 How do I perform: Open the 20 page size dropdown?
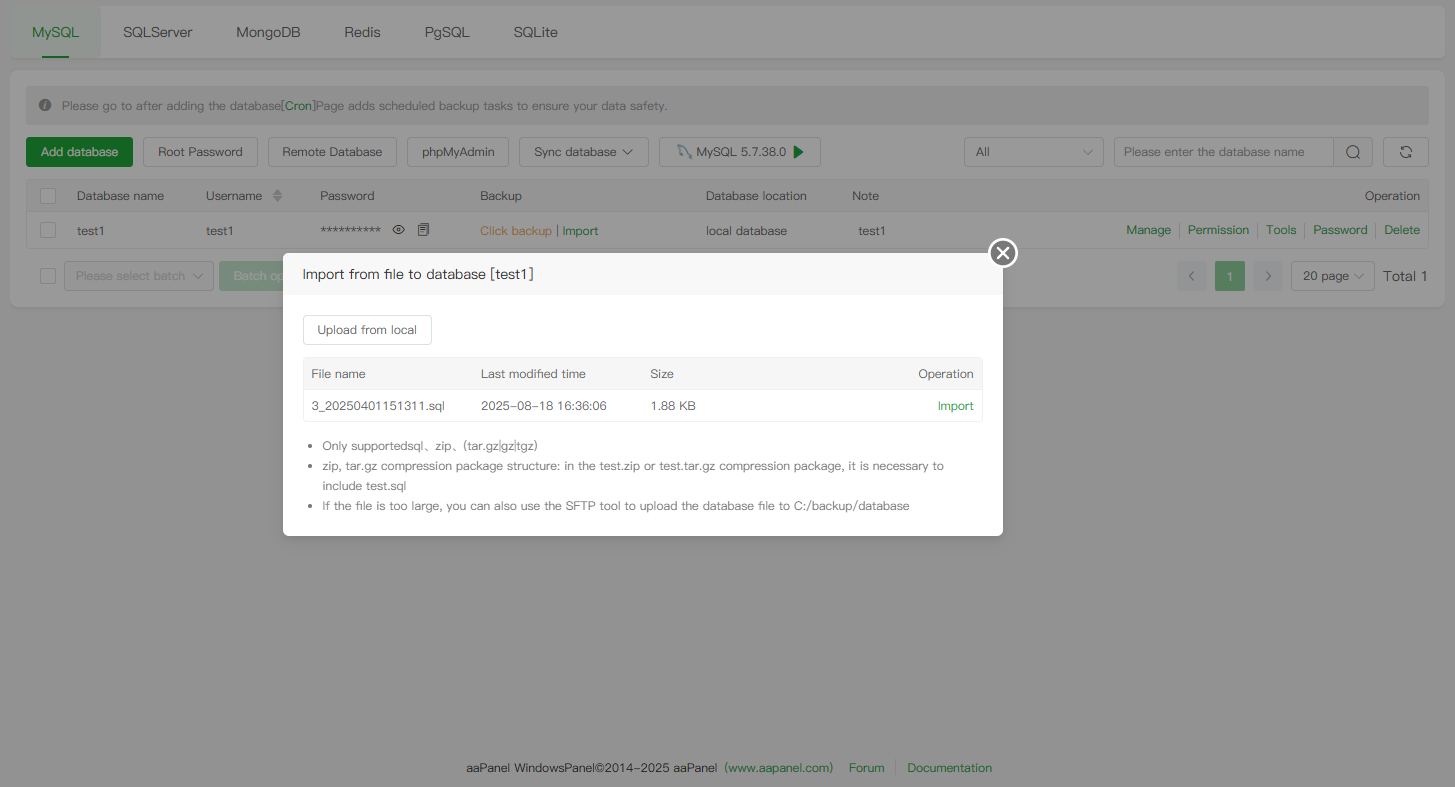click(x=1332, y=276)
